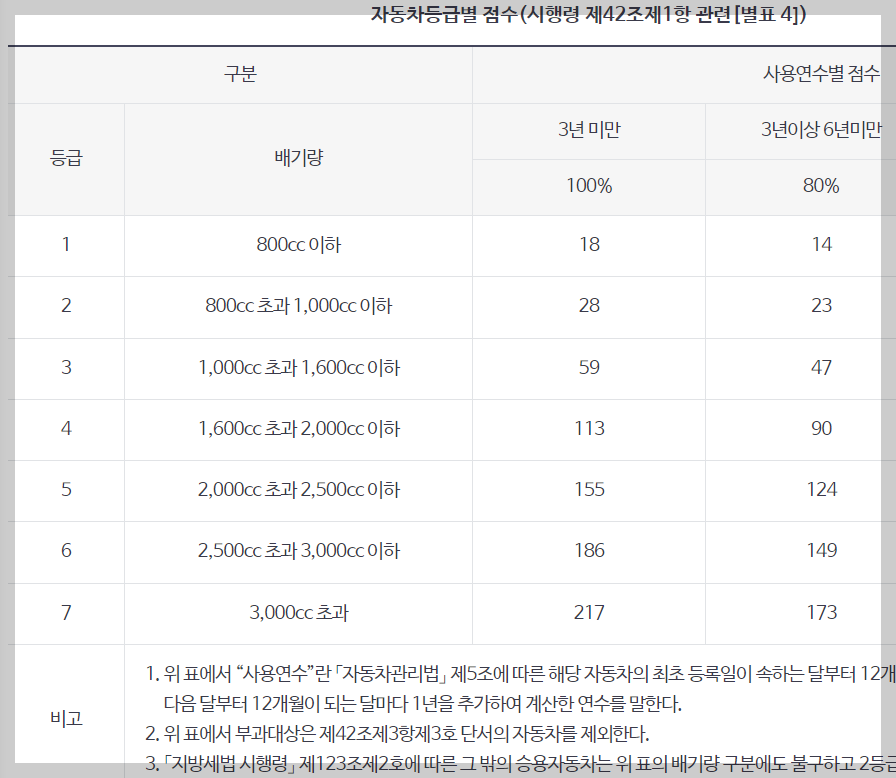
Task: Click score 59 in grade 3 row
Action: pyautogui.click(x=590, y=367)
